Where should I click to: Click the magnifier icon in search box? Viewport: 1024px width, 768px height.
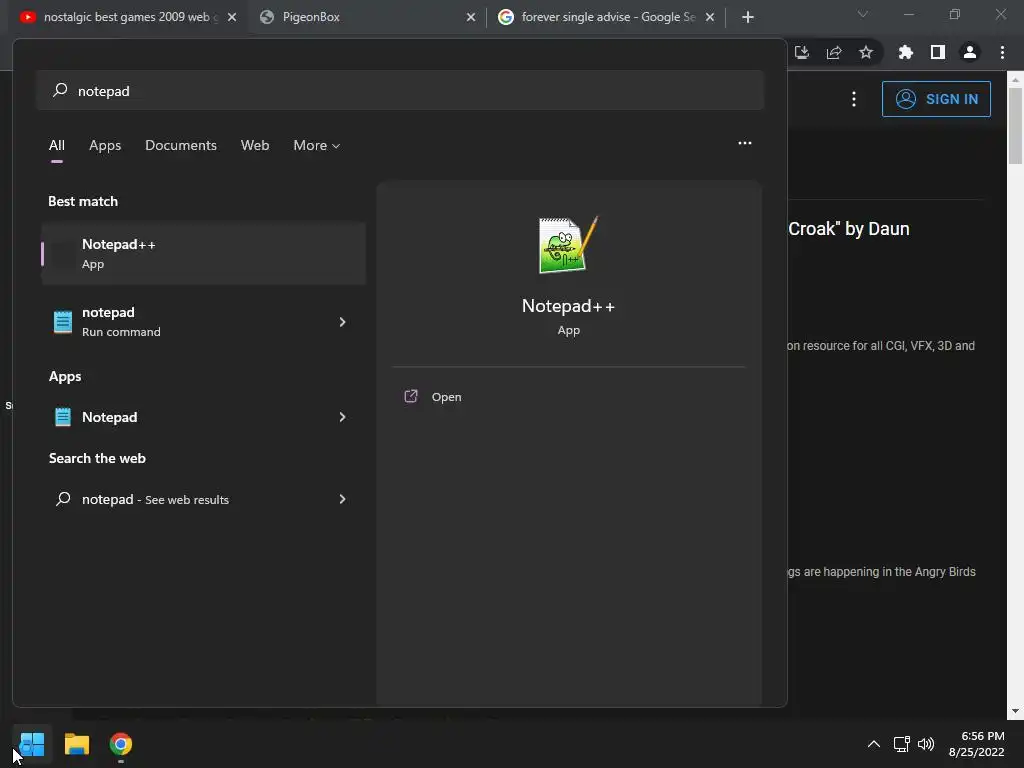coord(60,89)
